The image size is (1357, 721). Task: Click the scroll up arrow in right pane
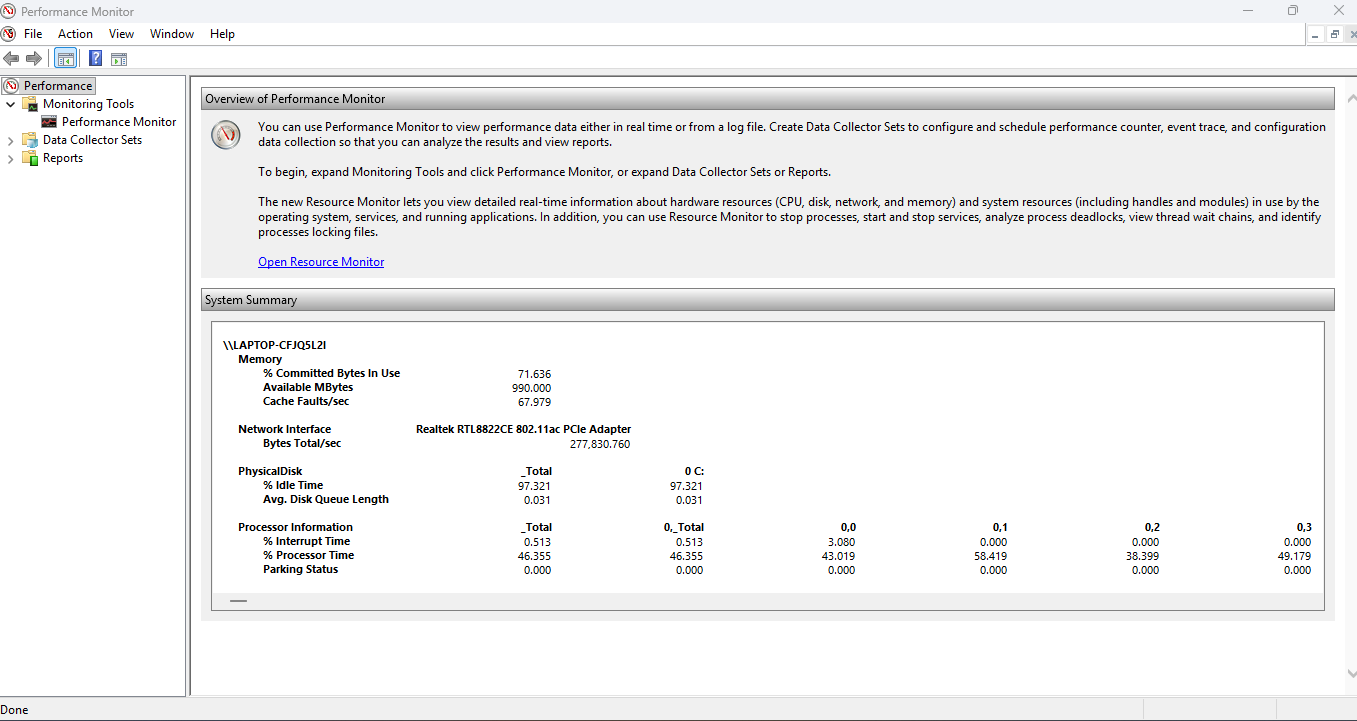click(x=1351, y=99)
